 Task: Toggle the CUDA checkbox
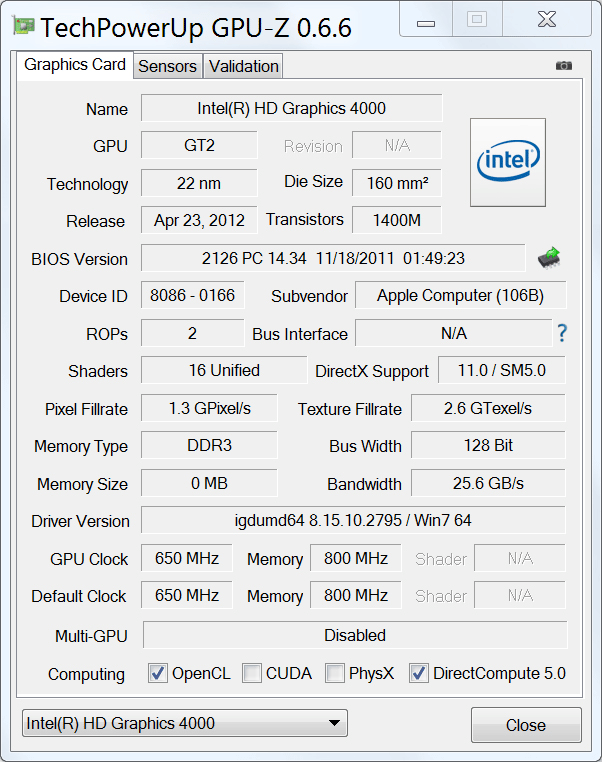[252, 673]
